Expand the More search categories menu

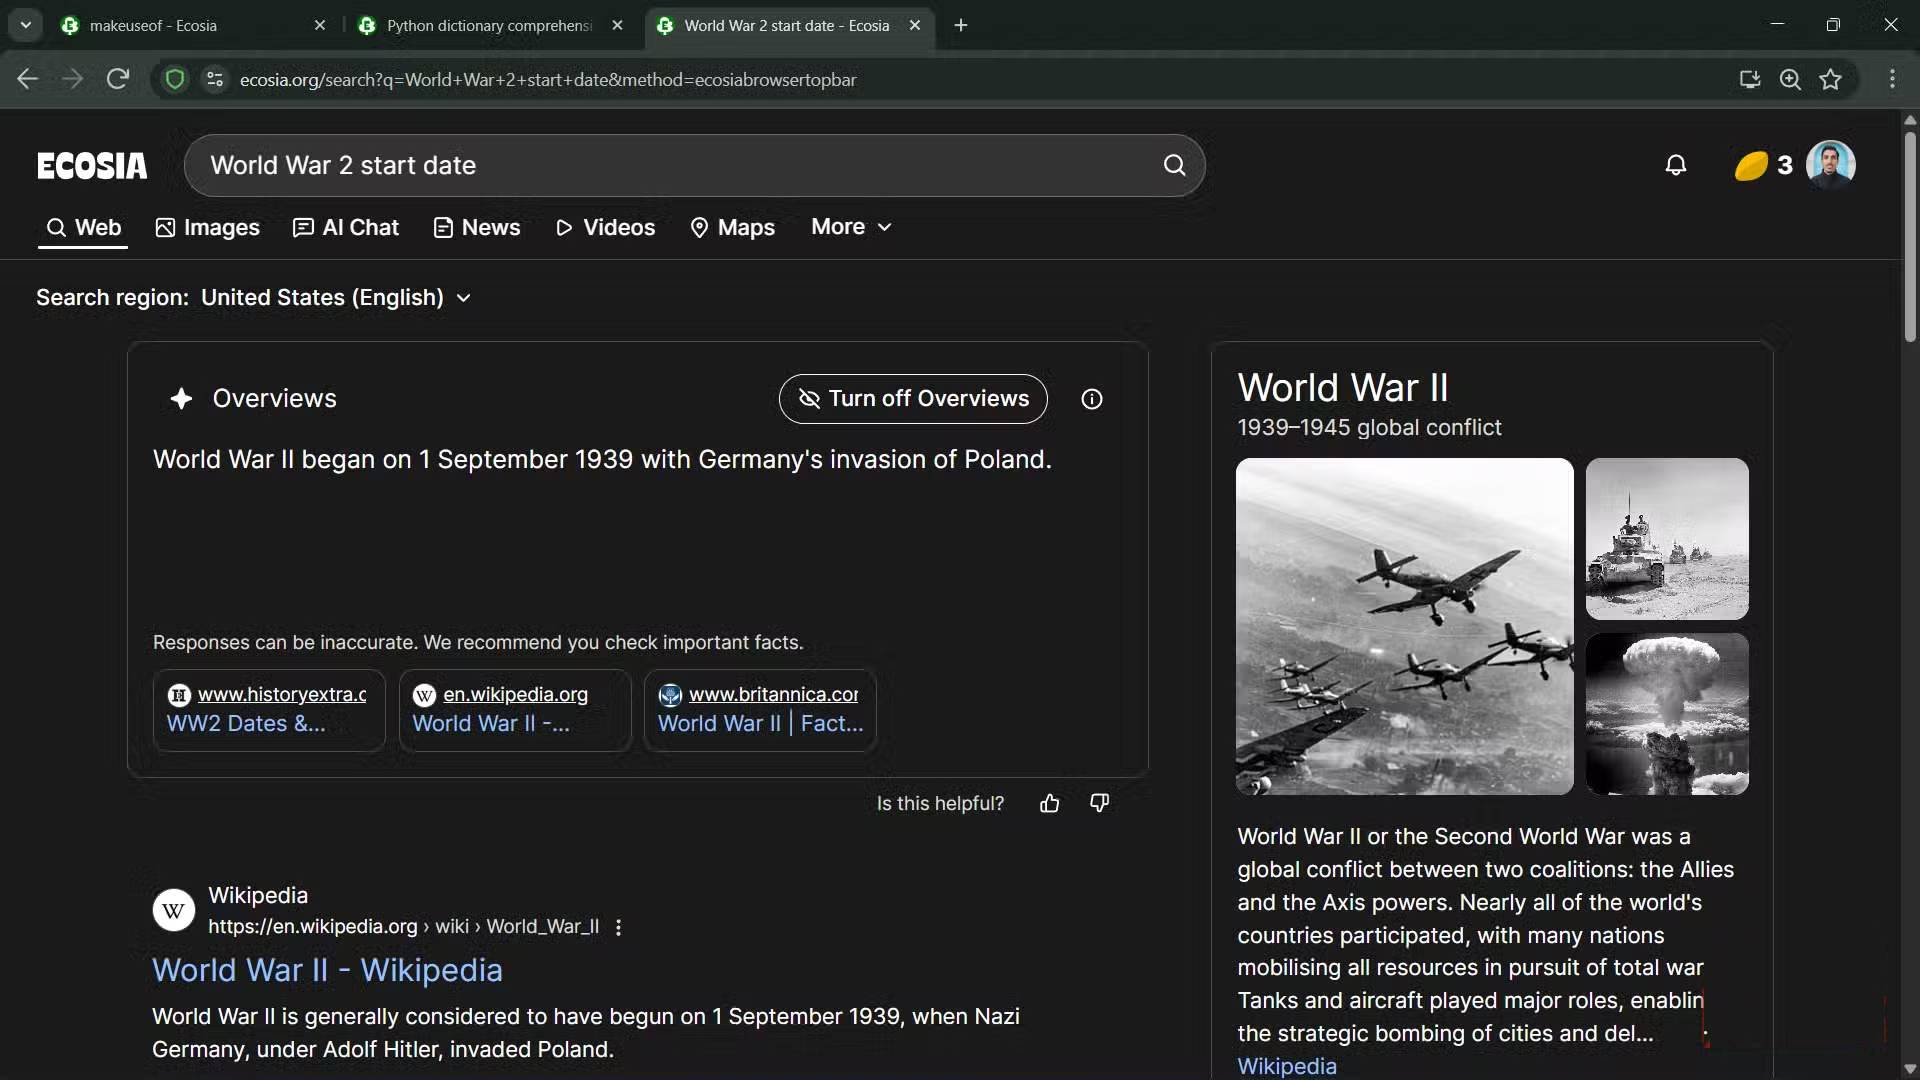coord(851,227)
